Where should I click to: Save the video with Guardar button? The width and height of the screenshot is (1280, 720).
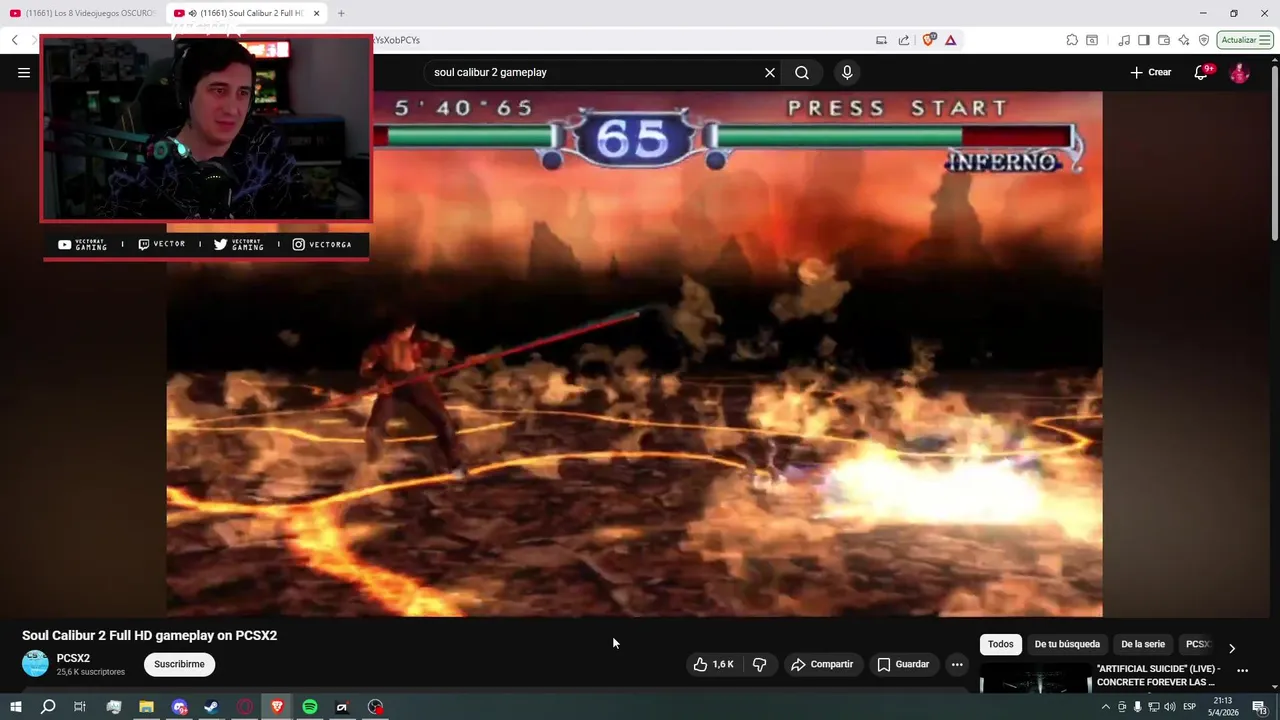(x=904, y=664)
